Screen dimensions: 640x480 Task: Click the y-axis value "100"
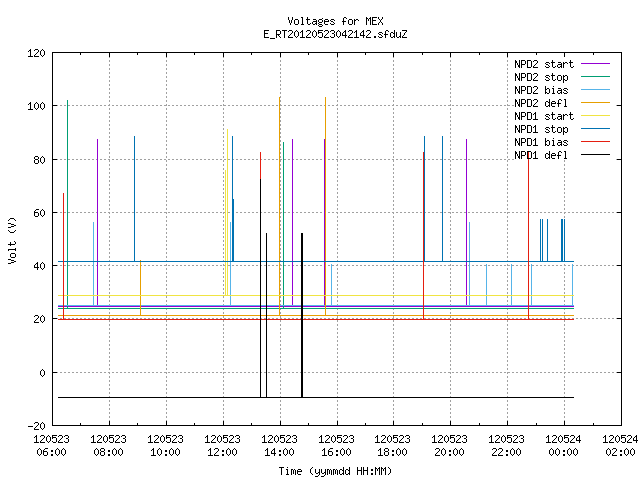pyautogui.click(x=36, y=106)
